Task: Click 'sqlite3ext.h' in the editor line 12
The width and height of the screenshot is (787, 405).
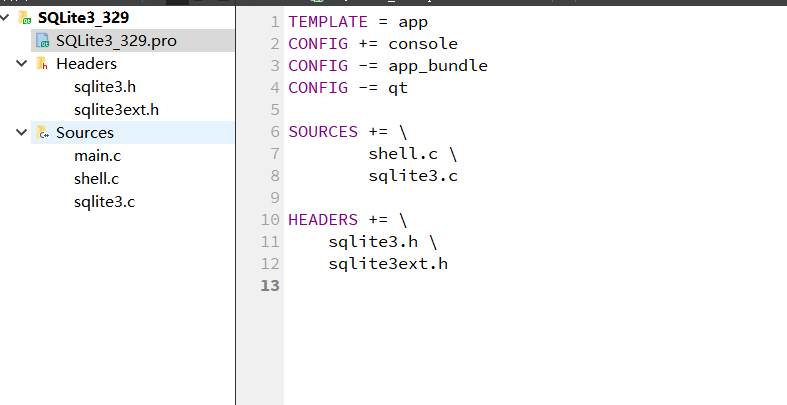Action: 388,264
